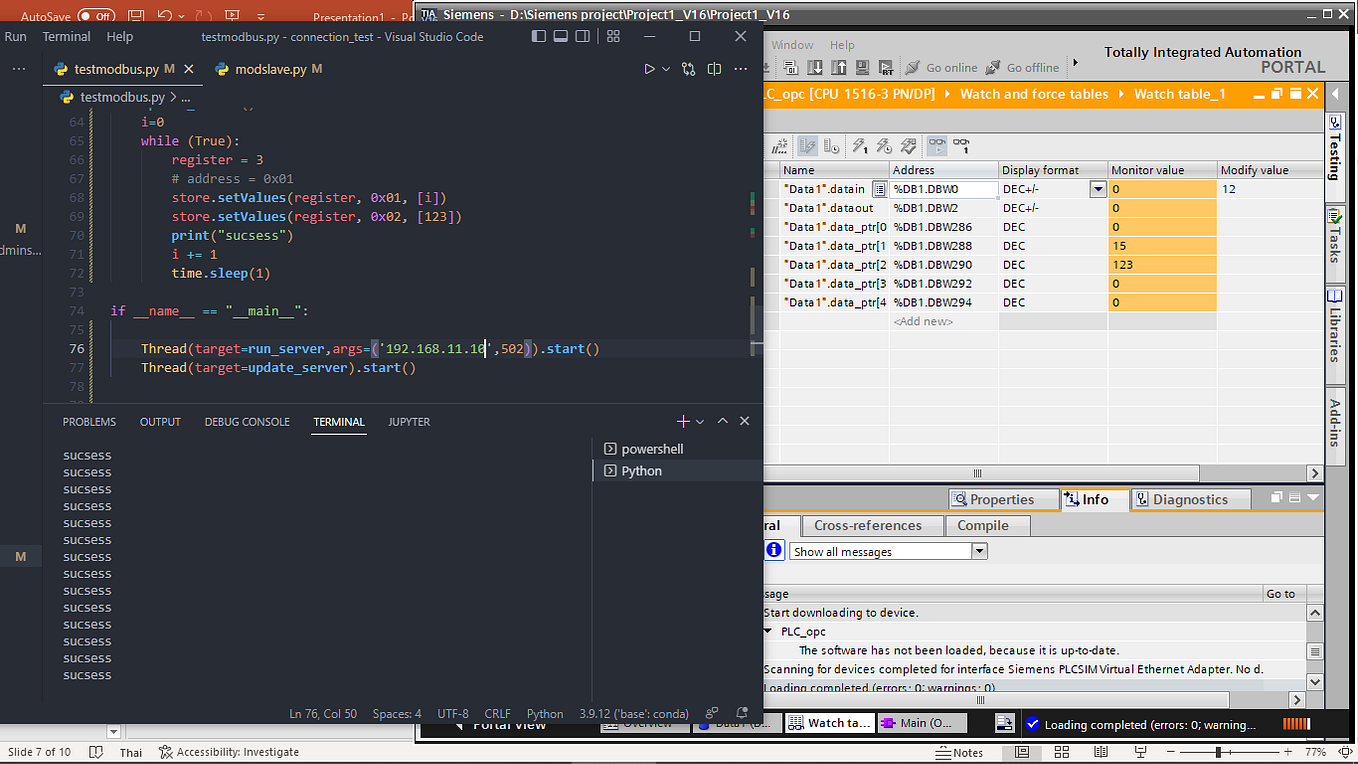Screen dimensions: 1358x764
Task: Split the VS Code editor right
Action: 714,69
